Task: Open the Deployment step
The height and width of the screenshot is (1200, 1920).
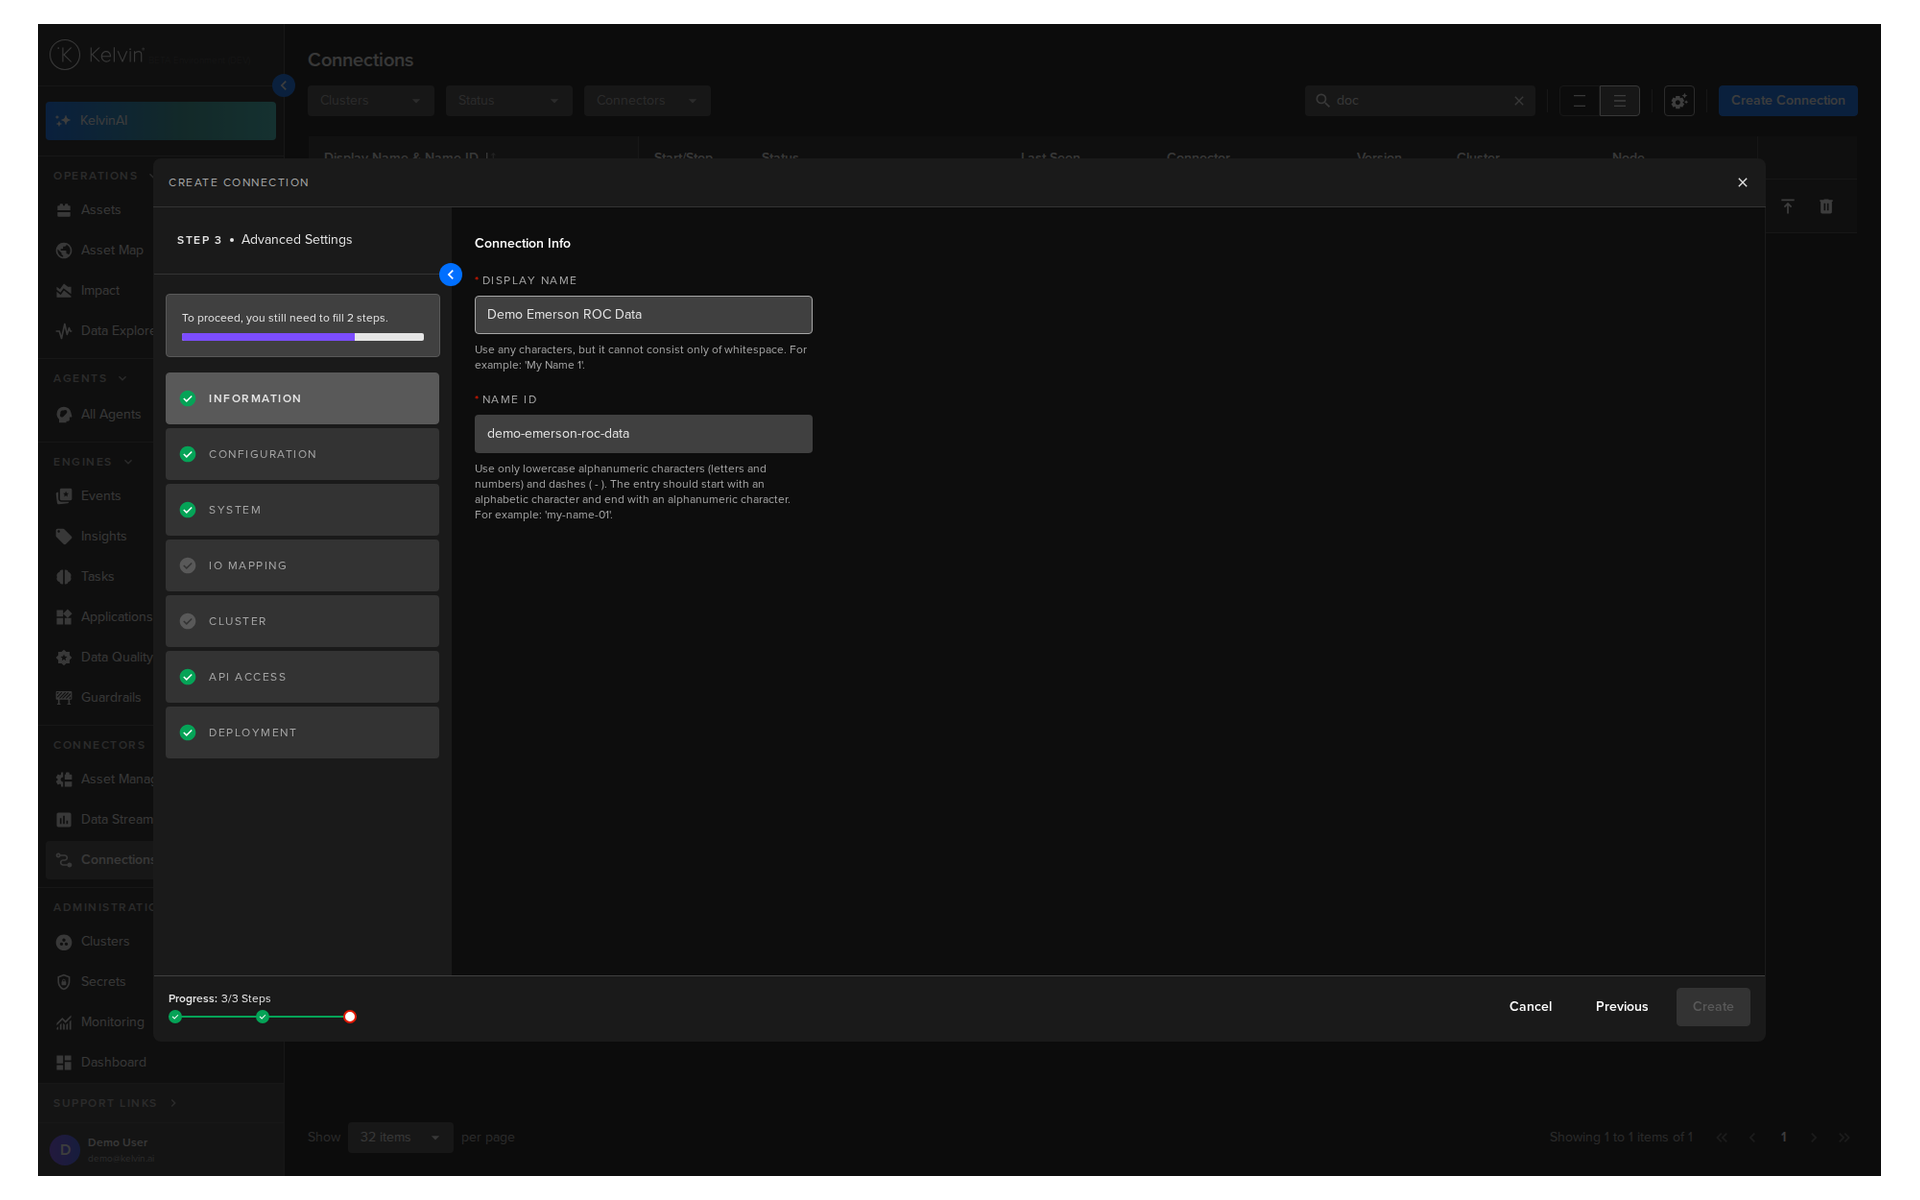Action: coord(302,732)
